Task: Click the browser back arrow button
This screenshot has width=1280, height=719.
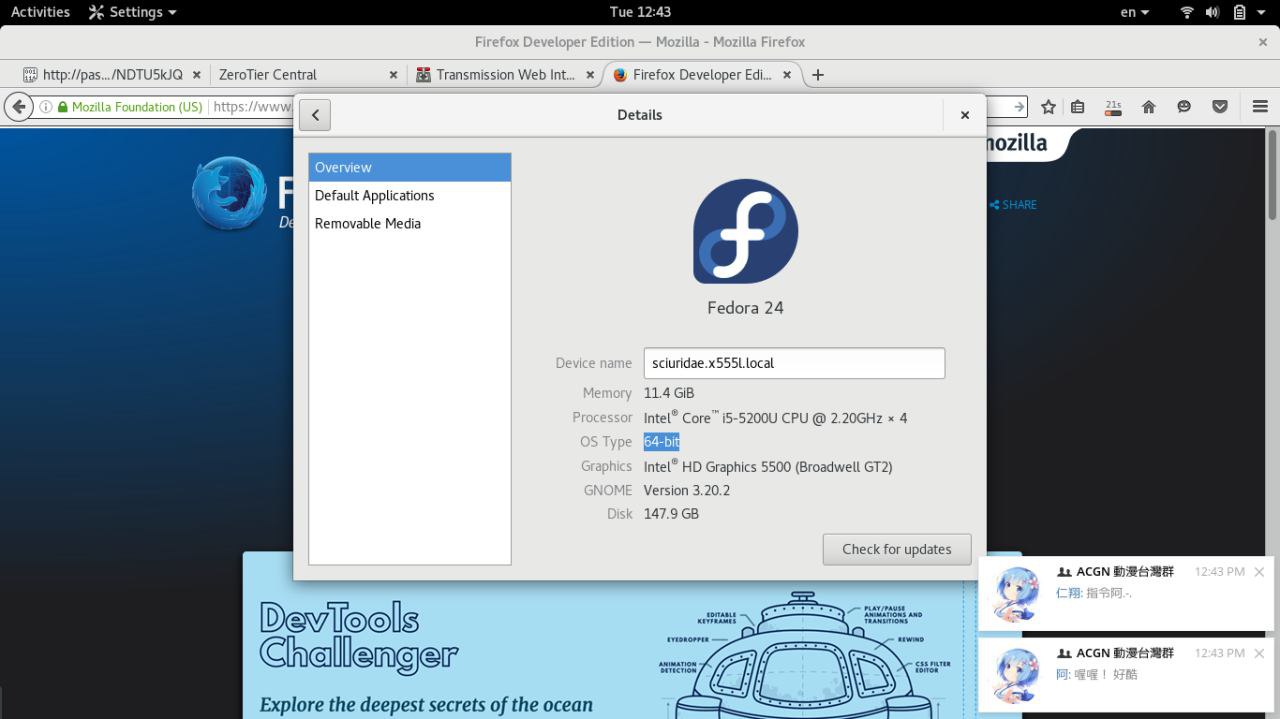Action: (18, 107)
